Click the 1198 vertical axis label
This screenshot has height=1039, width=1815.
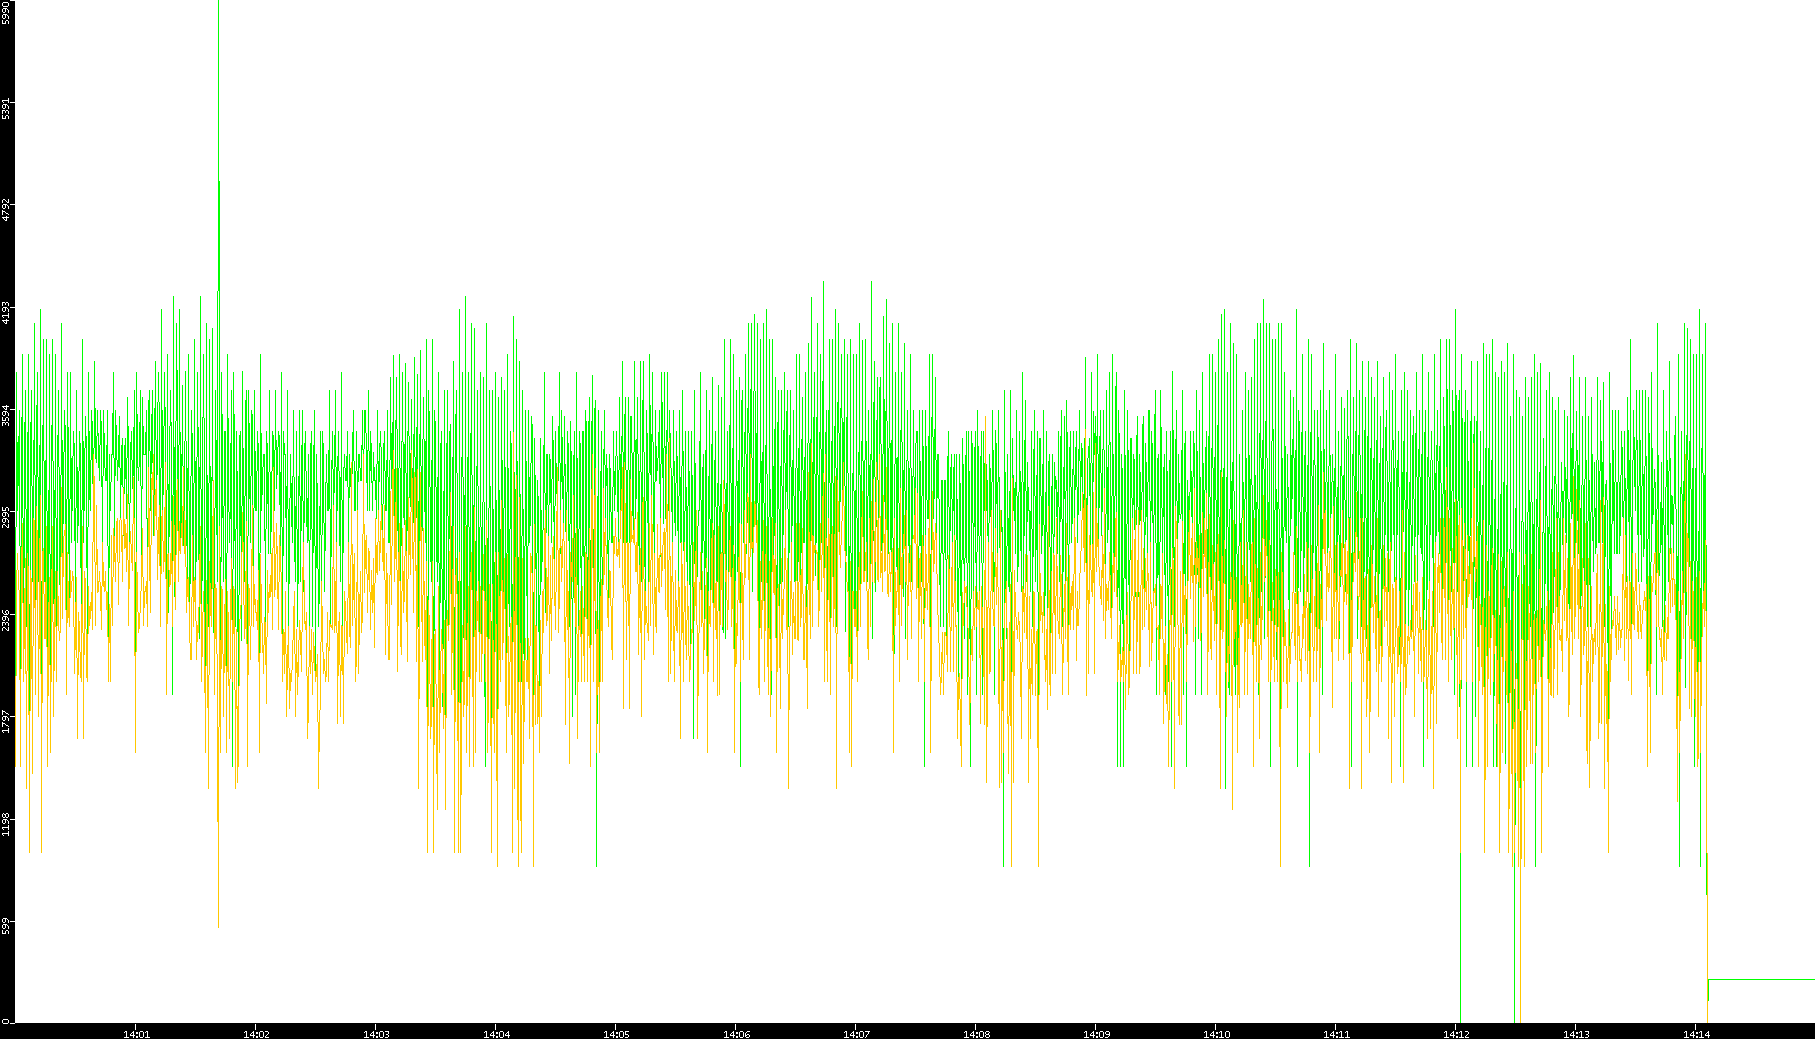(x=6, y=824)
